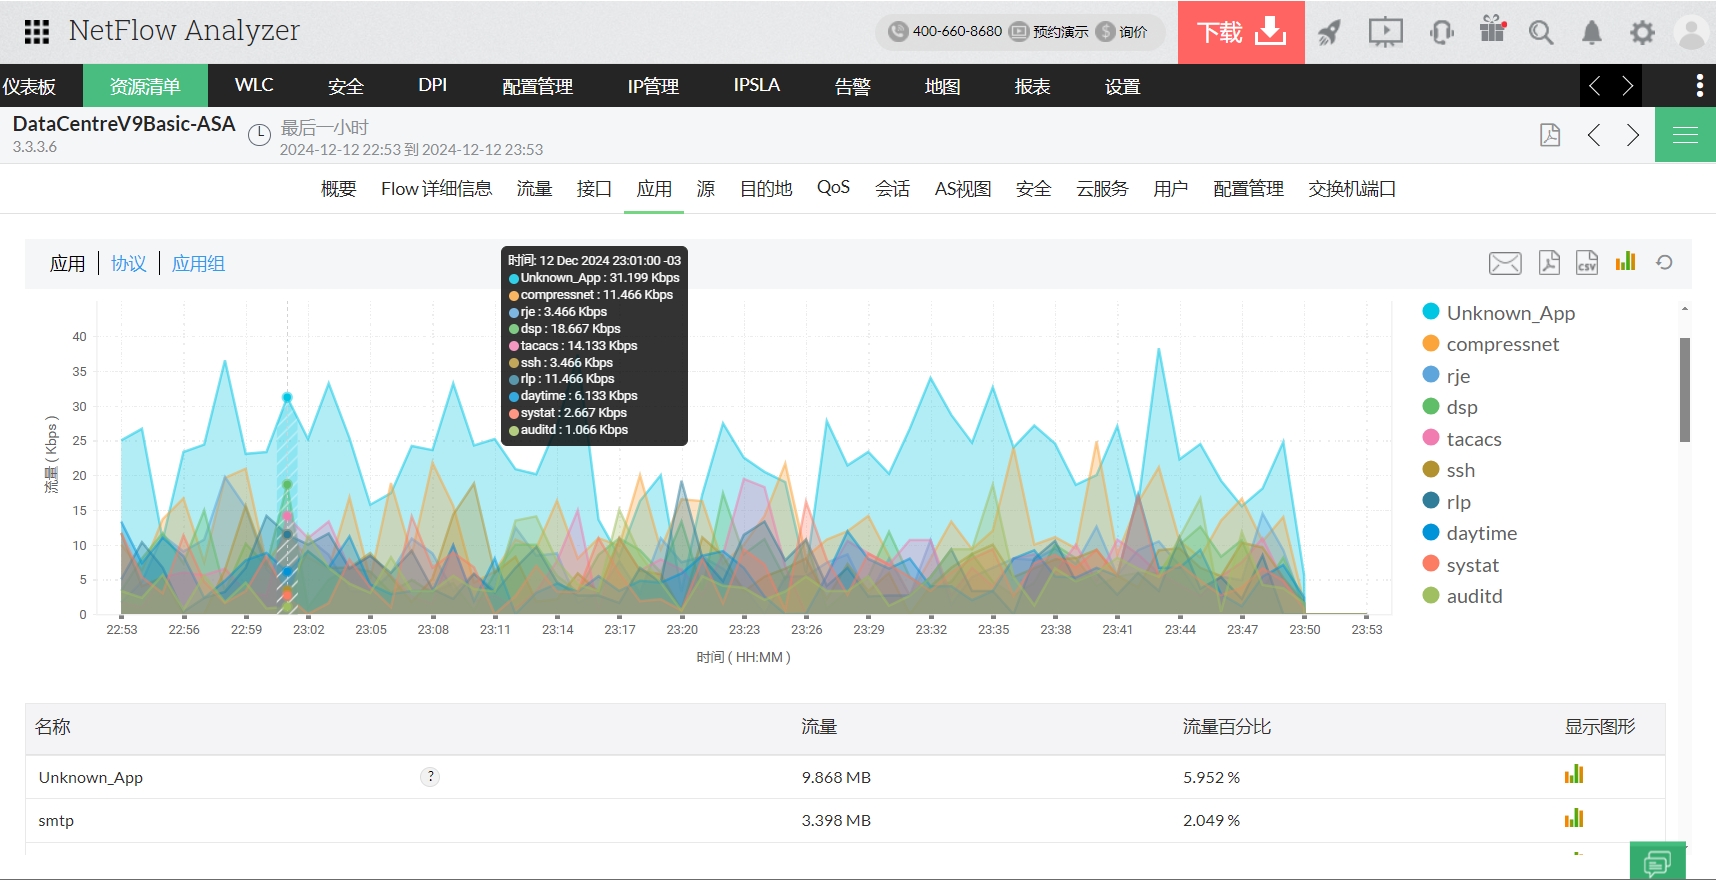The height and width of the screenshot is (880, 1716).
Task: Click the red 下载 download button
Action: pos(1240,33)
